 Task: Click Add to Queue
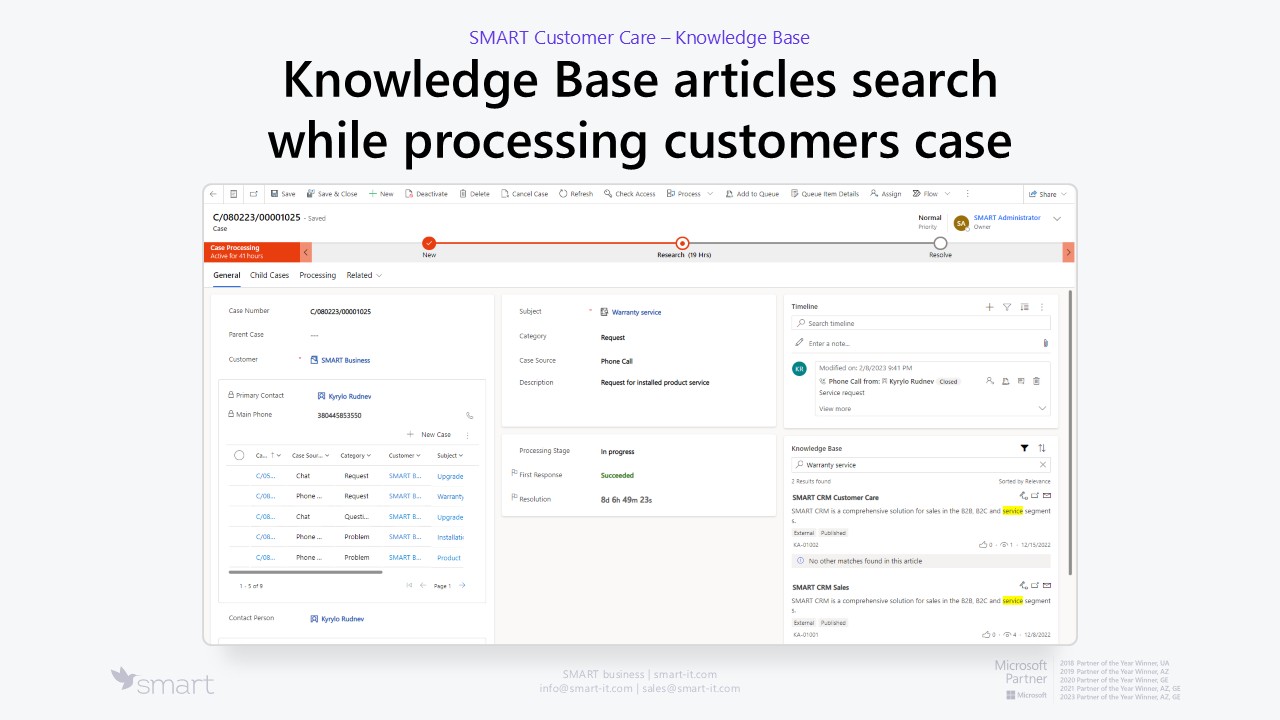[x=752, y=194]
